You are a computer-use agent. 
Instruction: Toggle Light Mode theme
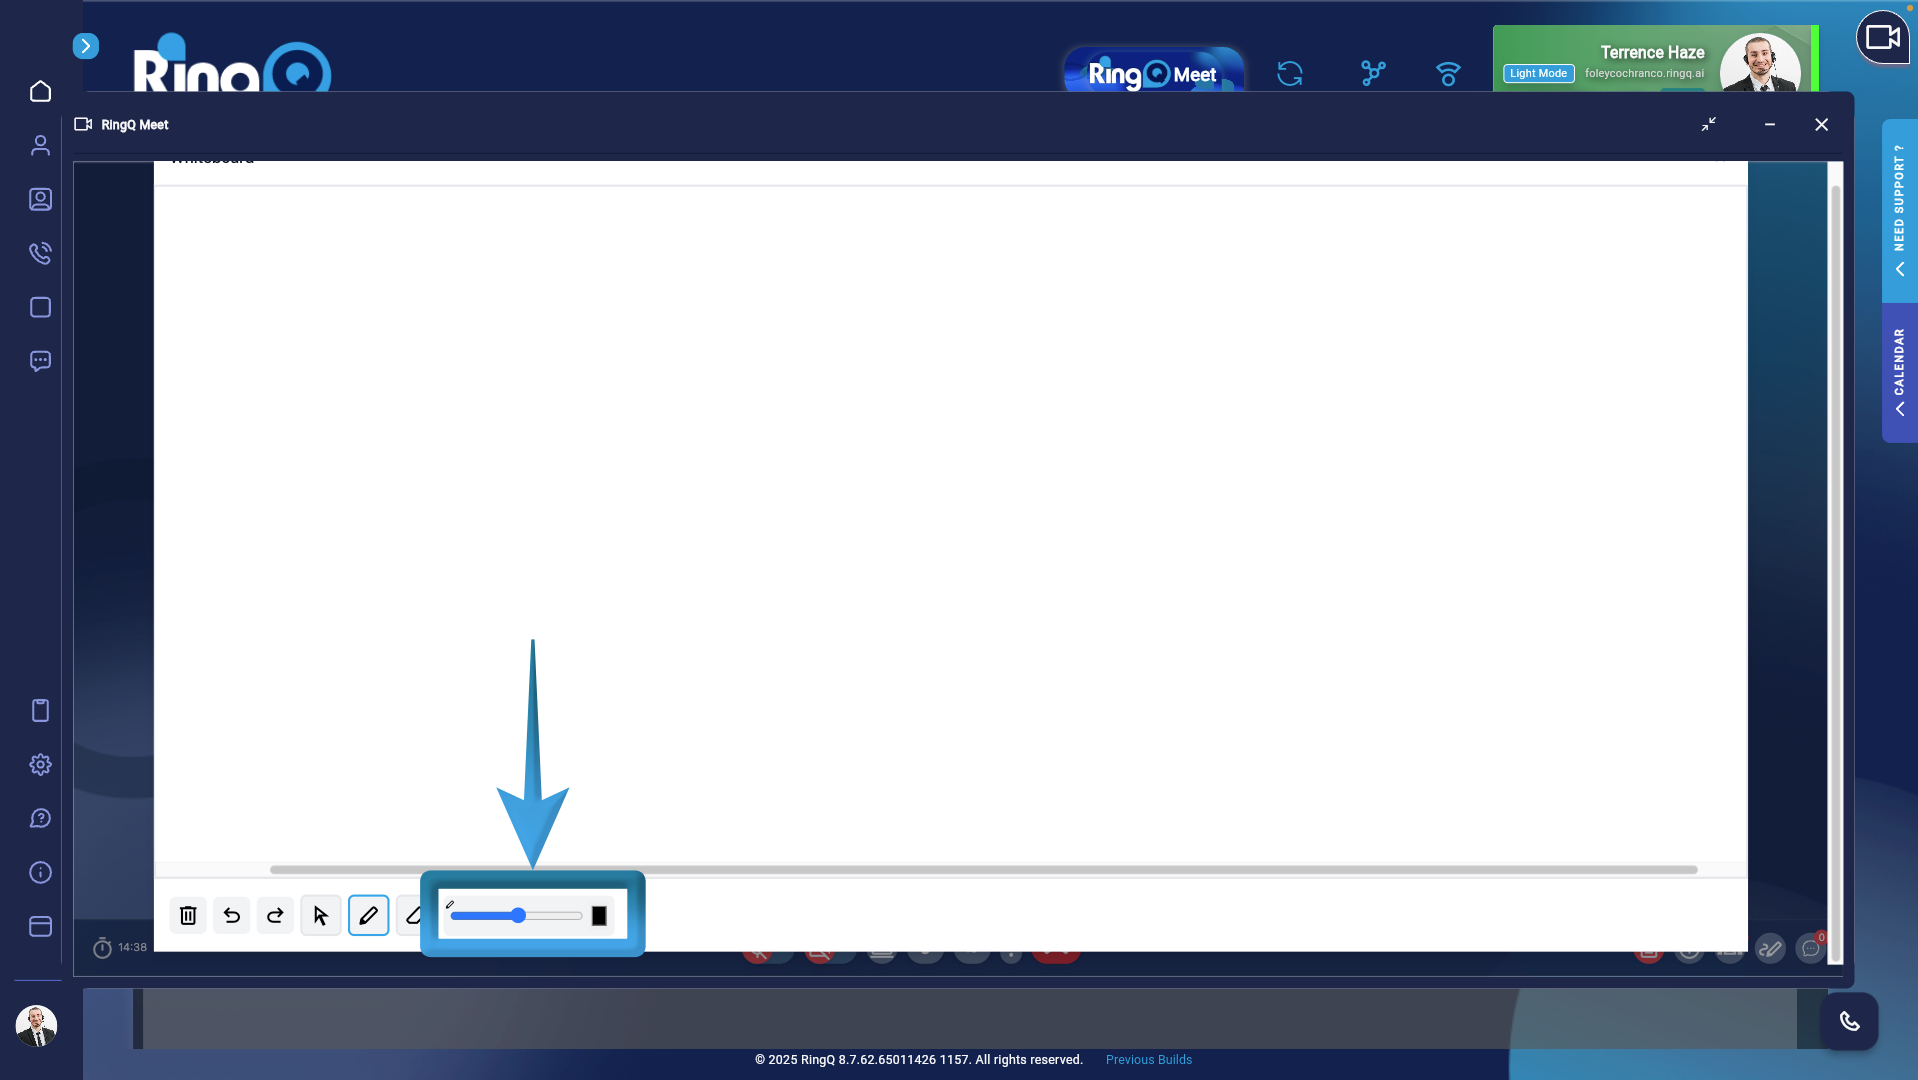tap(1538, 73)
